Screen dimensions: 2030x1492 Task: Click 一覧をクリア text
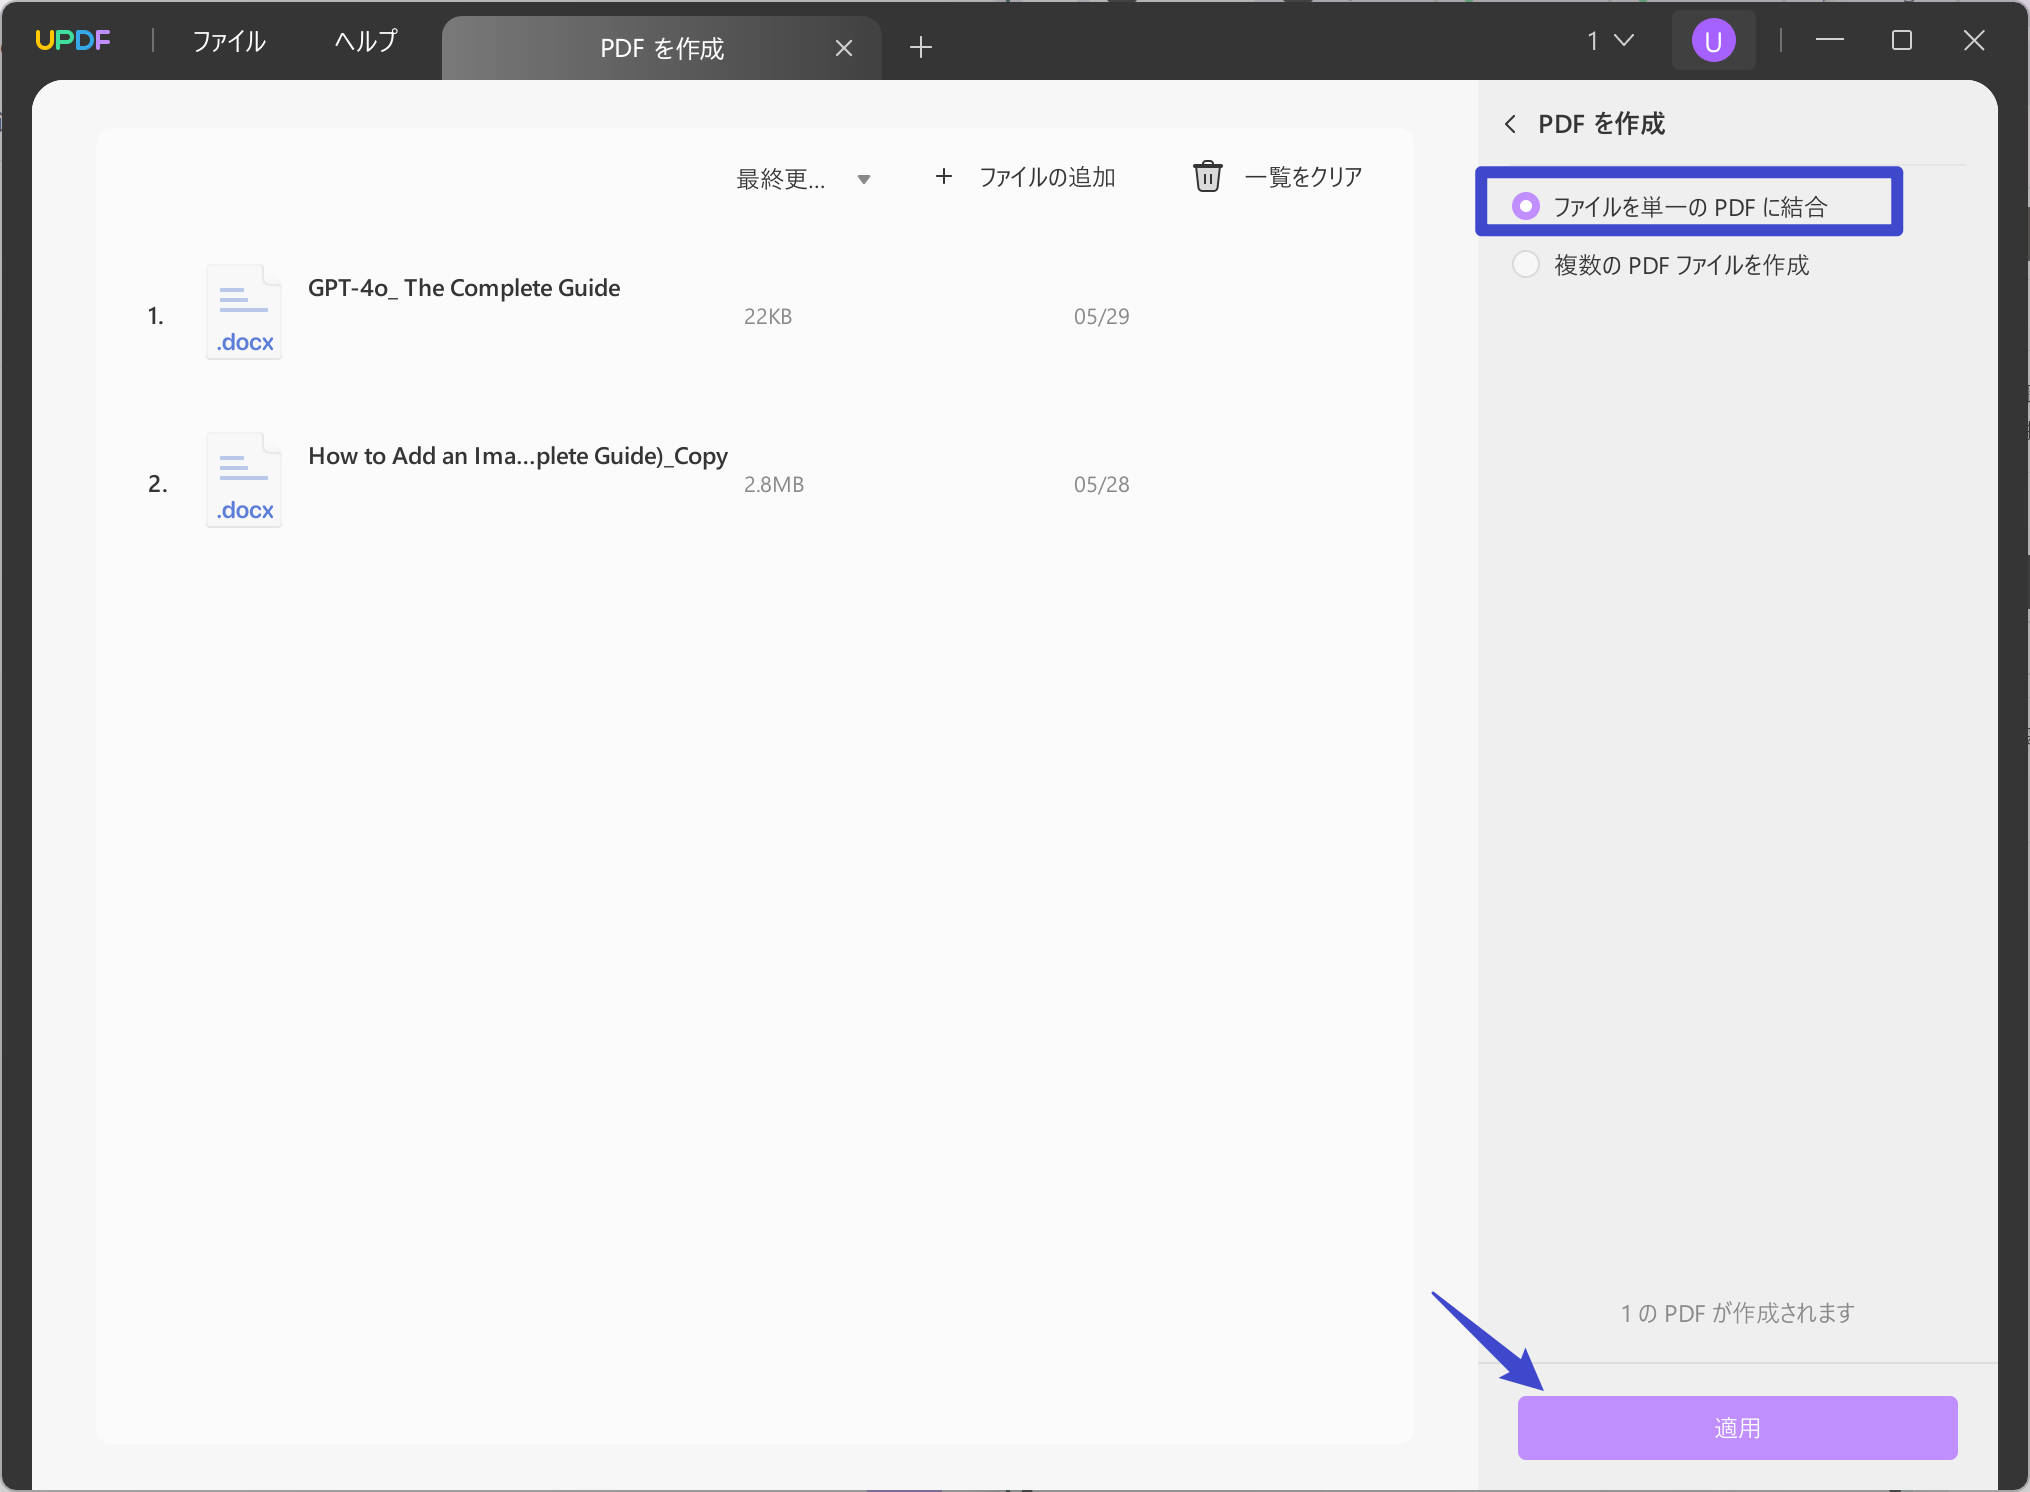1303,177
